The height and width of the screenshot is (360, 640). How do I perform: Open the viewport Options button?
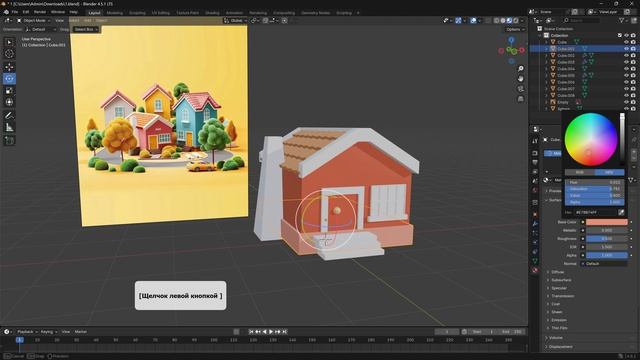click(x=515, y=29)
